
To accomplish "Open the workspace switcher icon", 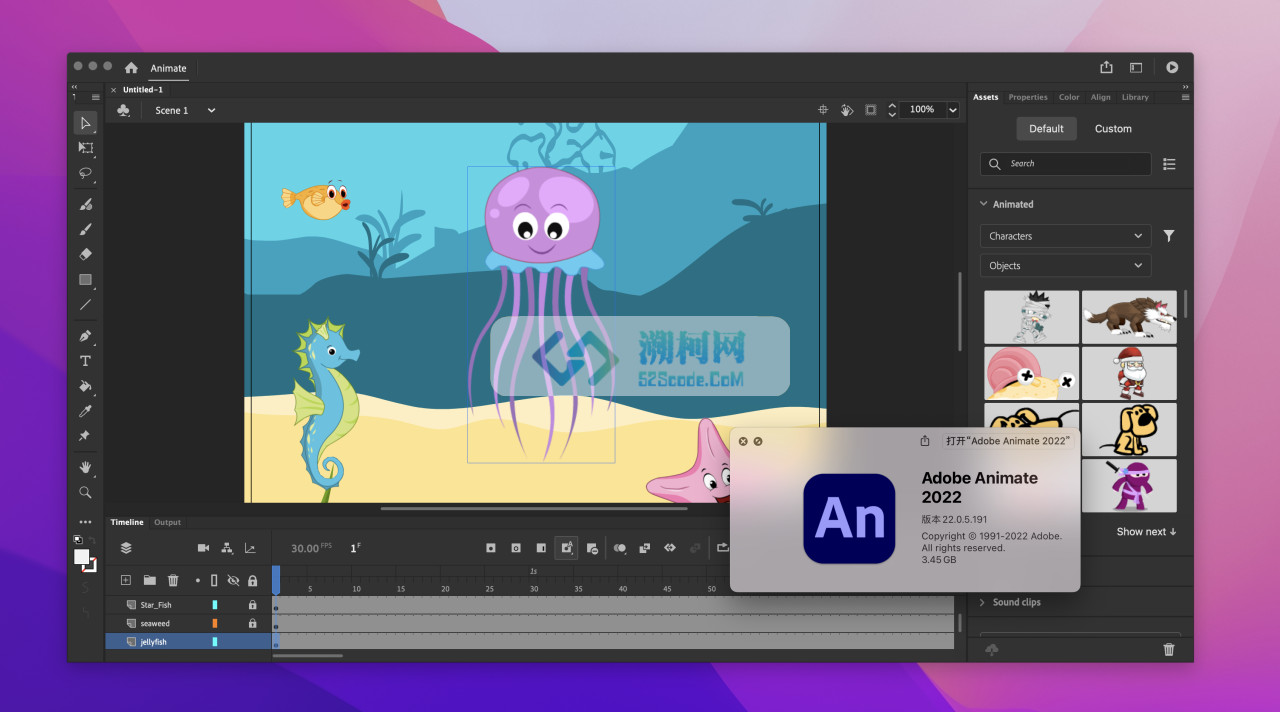I will pyautogui.click(x=1136, y=68).
